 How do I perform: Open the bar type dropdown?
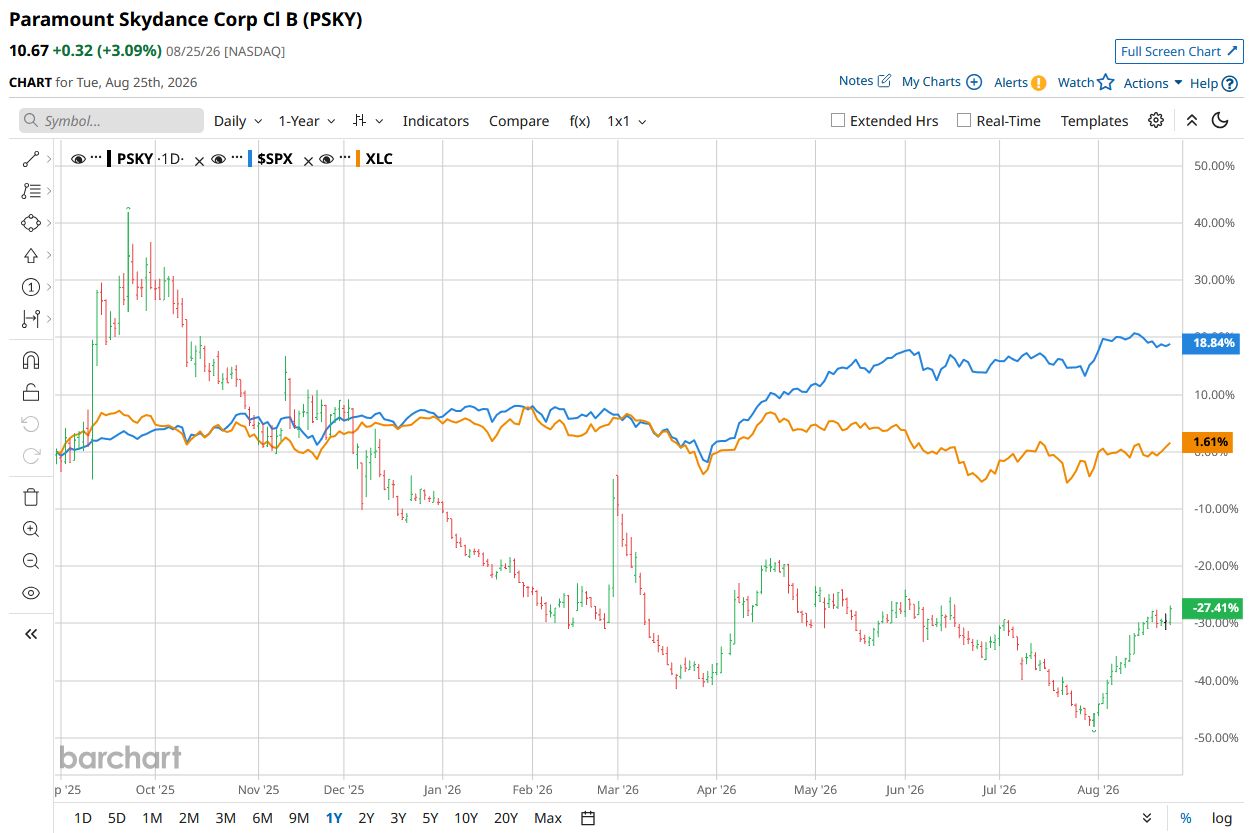(368, 121)
